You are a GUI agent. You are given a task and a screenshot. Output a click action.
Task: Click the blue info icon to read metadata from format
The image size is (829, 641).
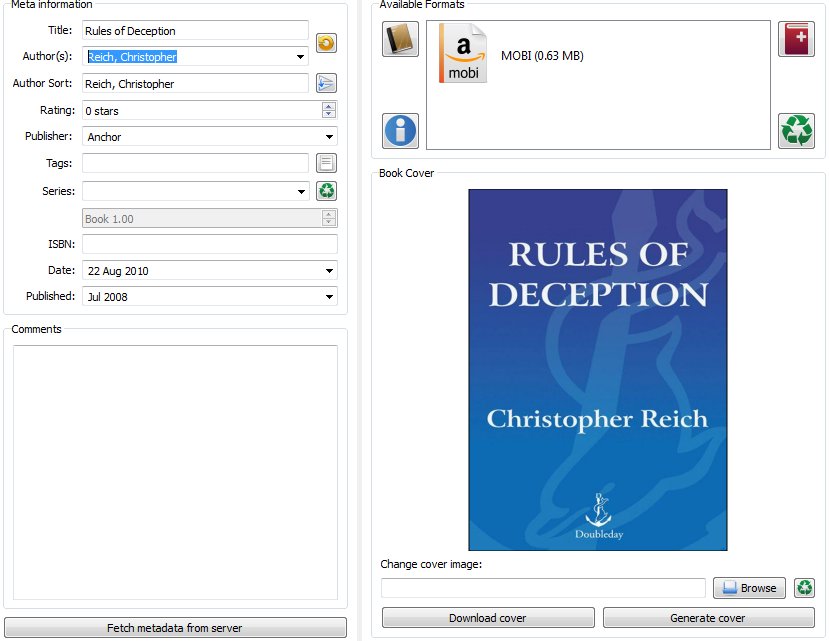400,131
